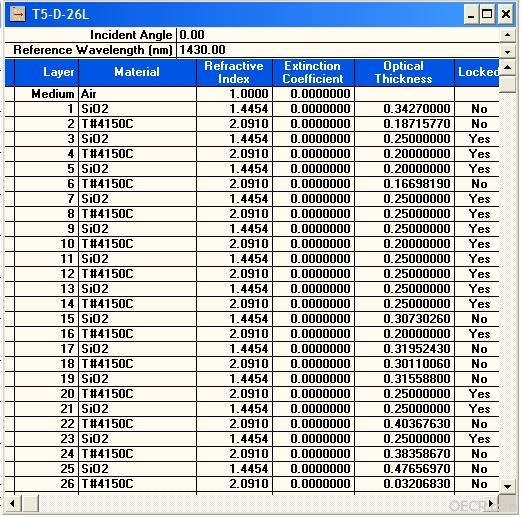Select the Locked column header
This screenshot has width=522, height=517.
(x=477, y=72)
